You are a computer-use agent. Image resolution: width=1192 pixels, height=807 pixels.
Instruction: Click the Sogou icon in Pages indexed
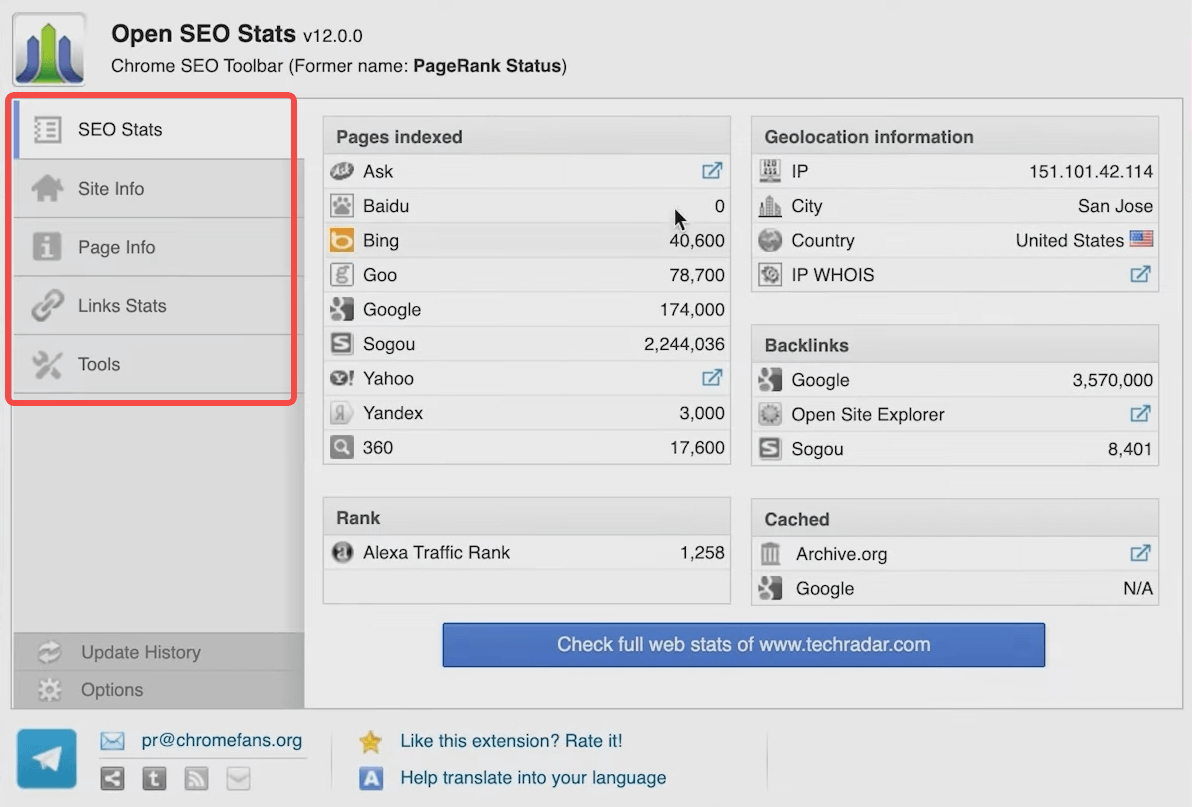(341, 343)
